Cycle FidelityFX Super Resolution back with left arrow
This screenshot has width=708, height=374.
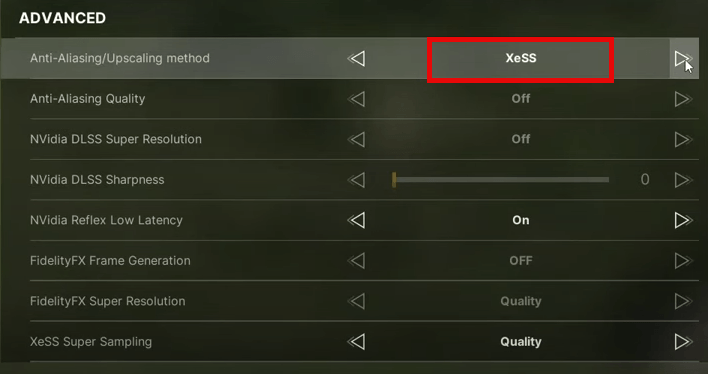(x=357, y=301)
